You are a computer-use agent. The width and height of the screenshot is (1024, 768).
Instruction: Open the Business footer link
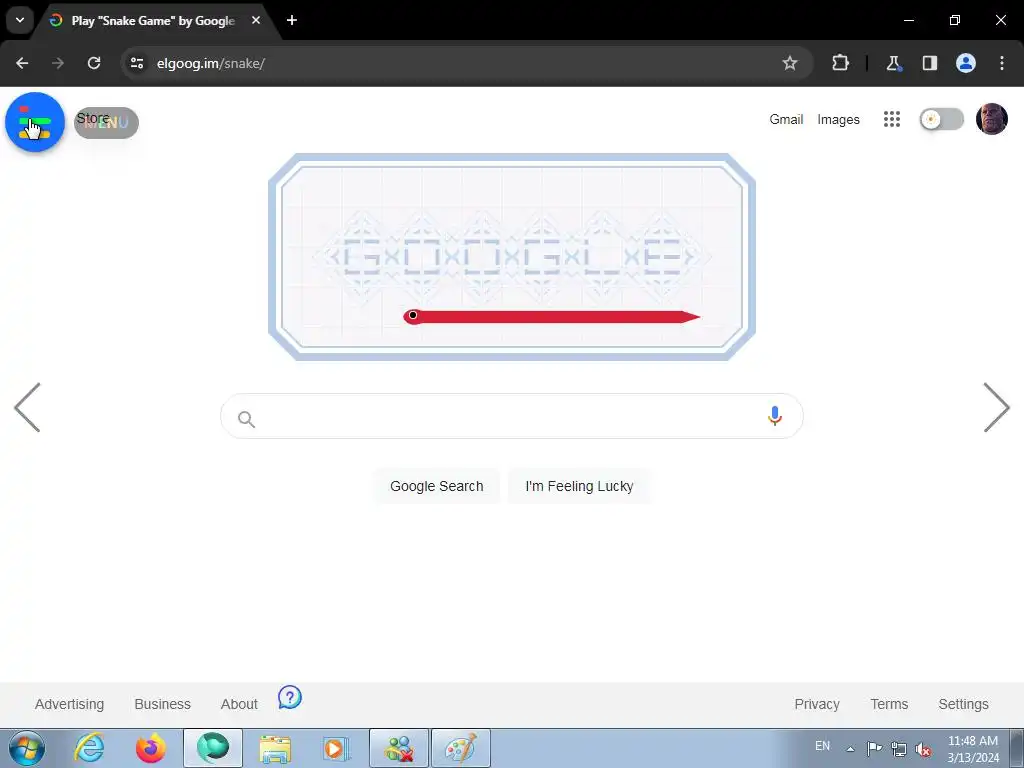163,704
